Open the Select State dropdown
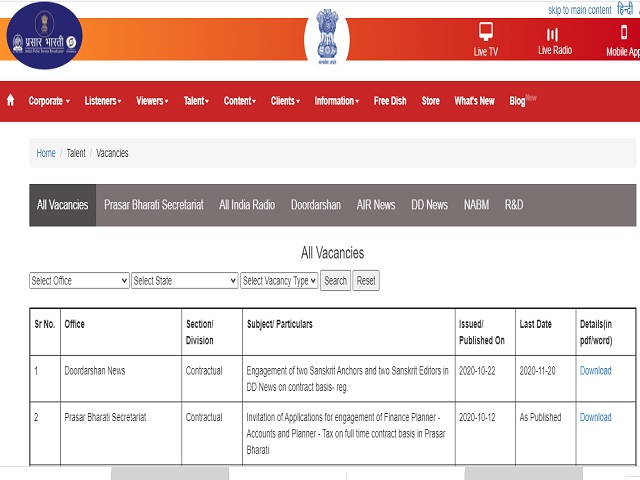This screenshot has height=480, width=640. pyautogui.click(x=184, y=281)
